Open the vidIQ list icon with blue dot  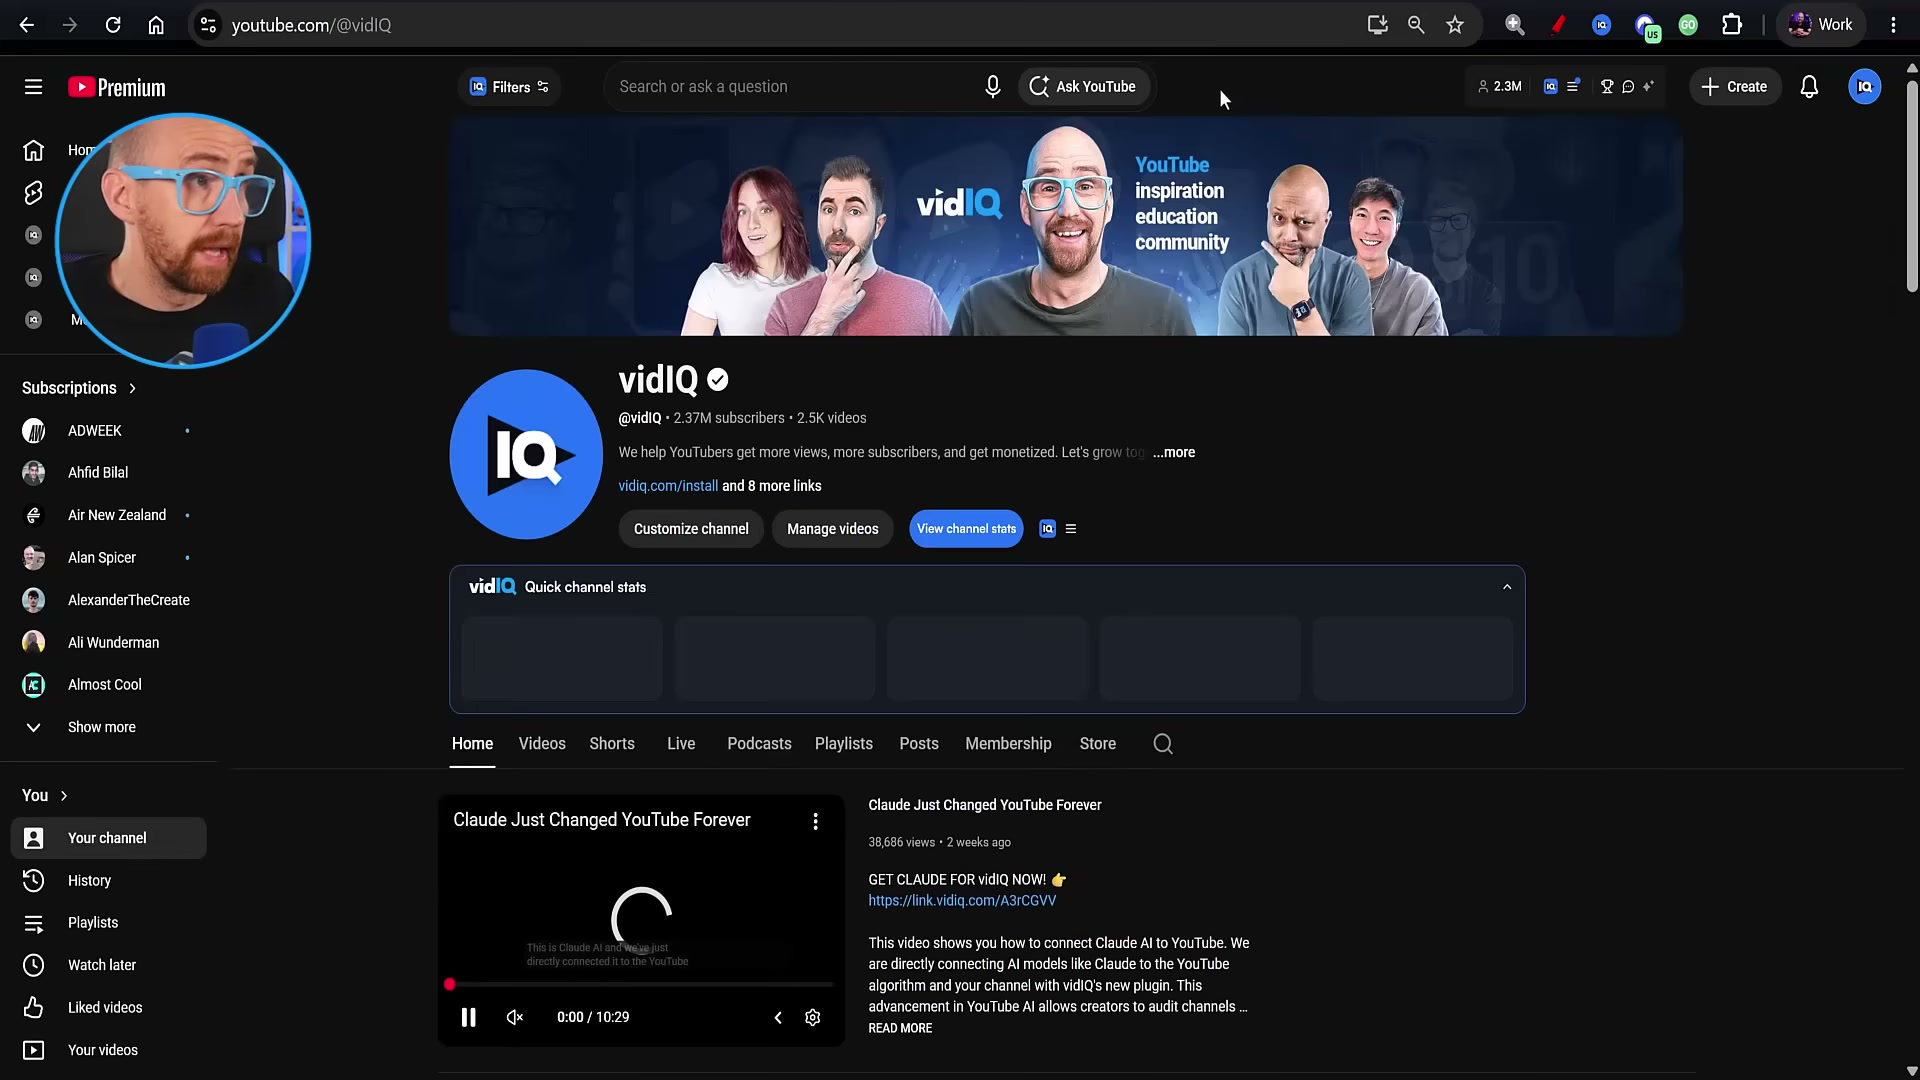(1573, 87)
